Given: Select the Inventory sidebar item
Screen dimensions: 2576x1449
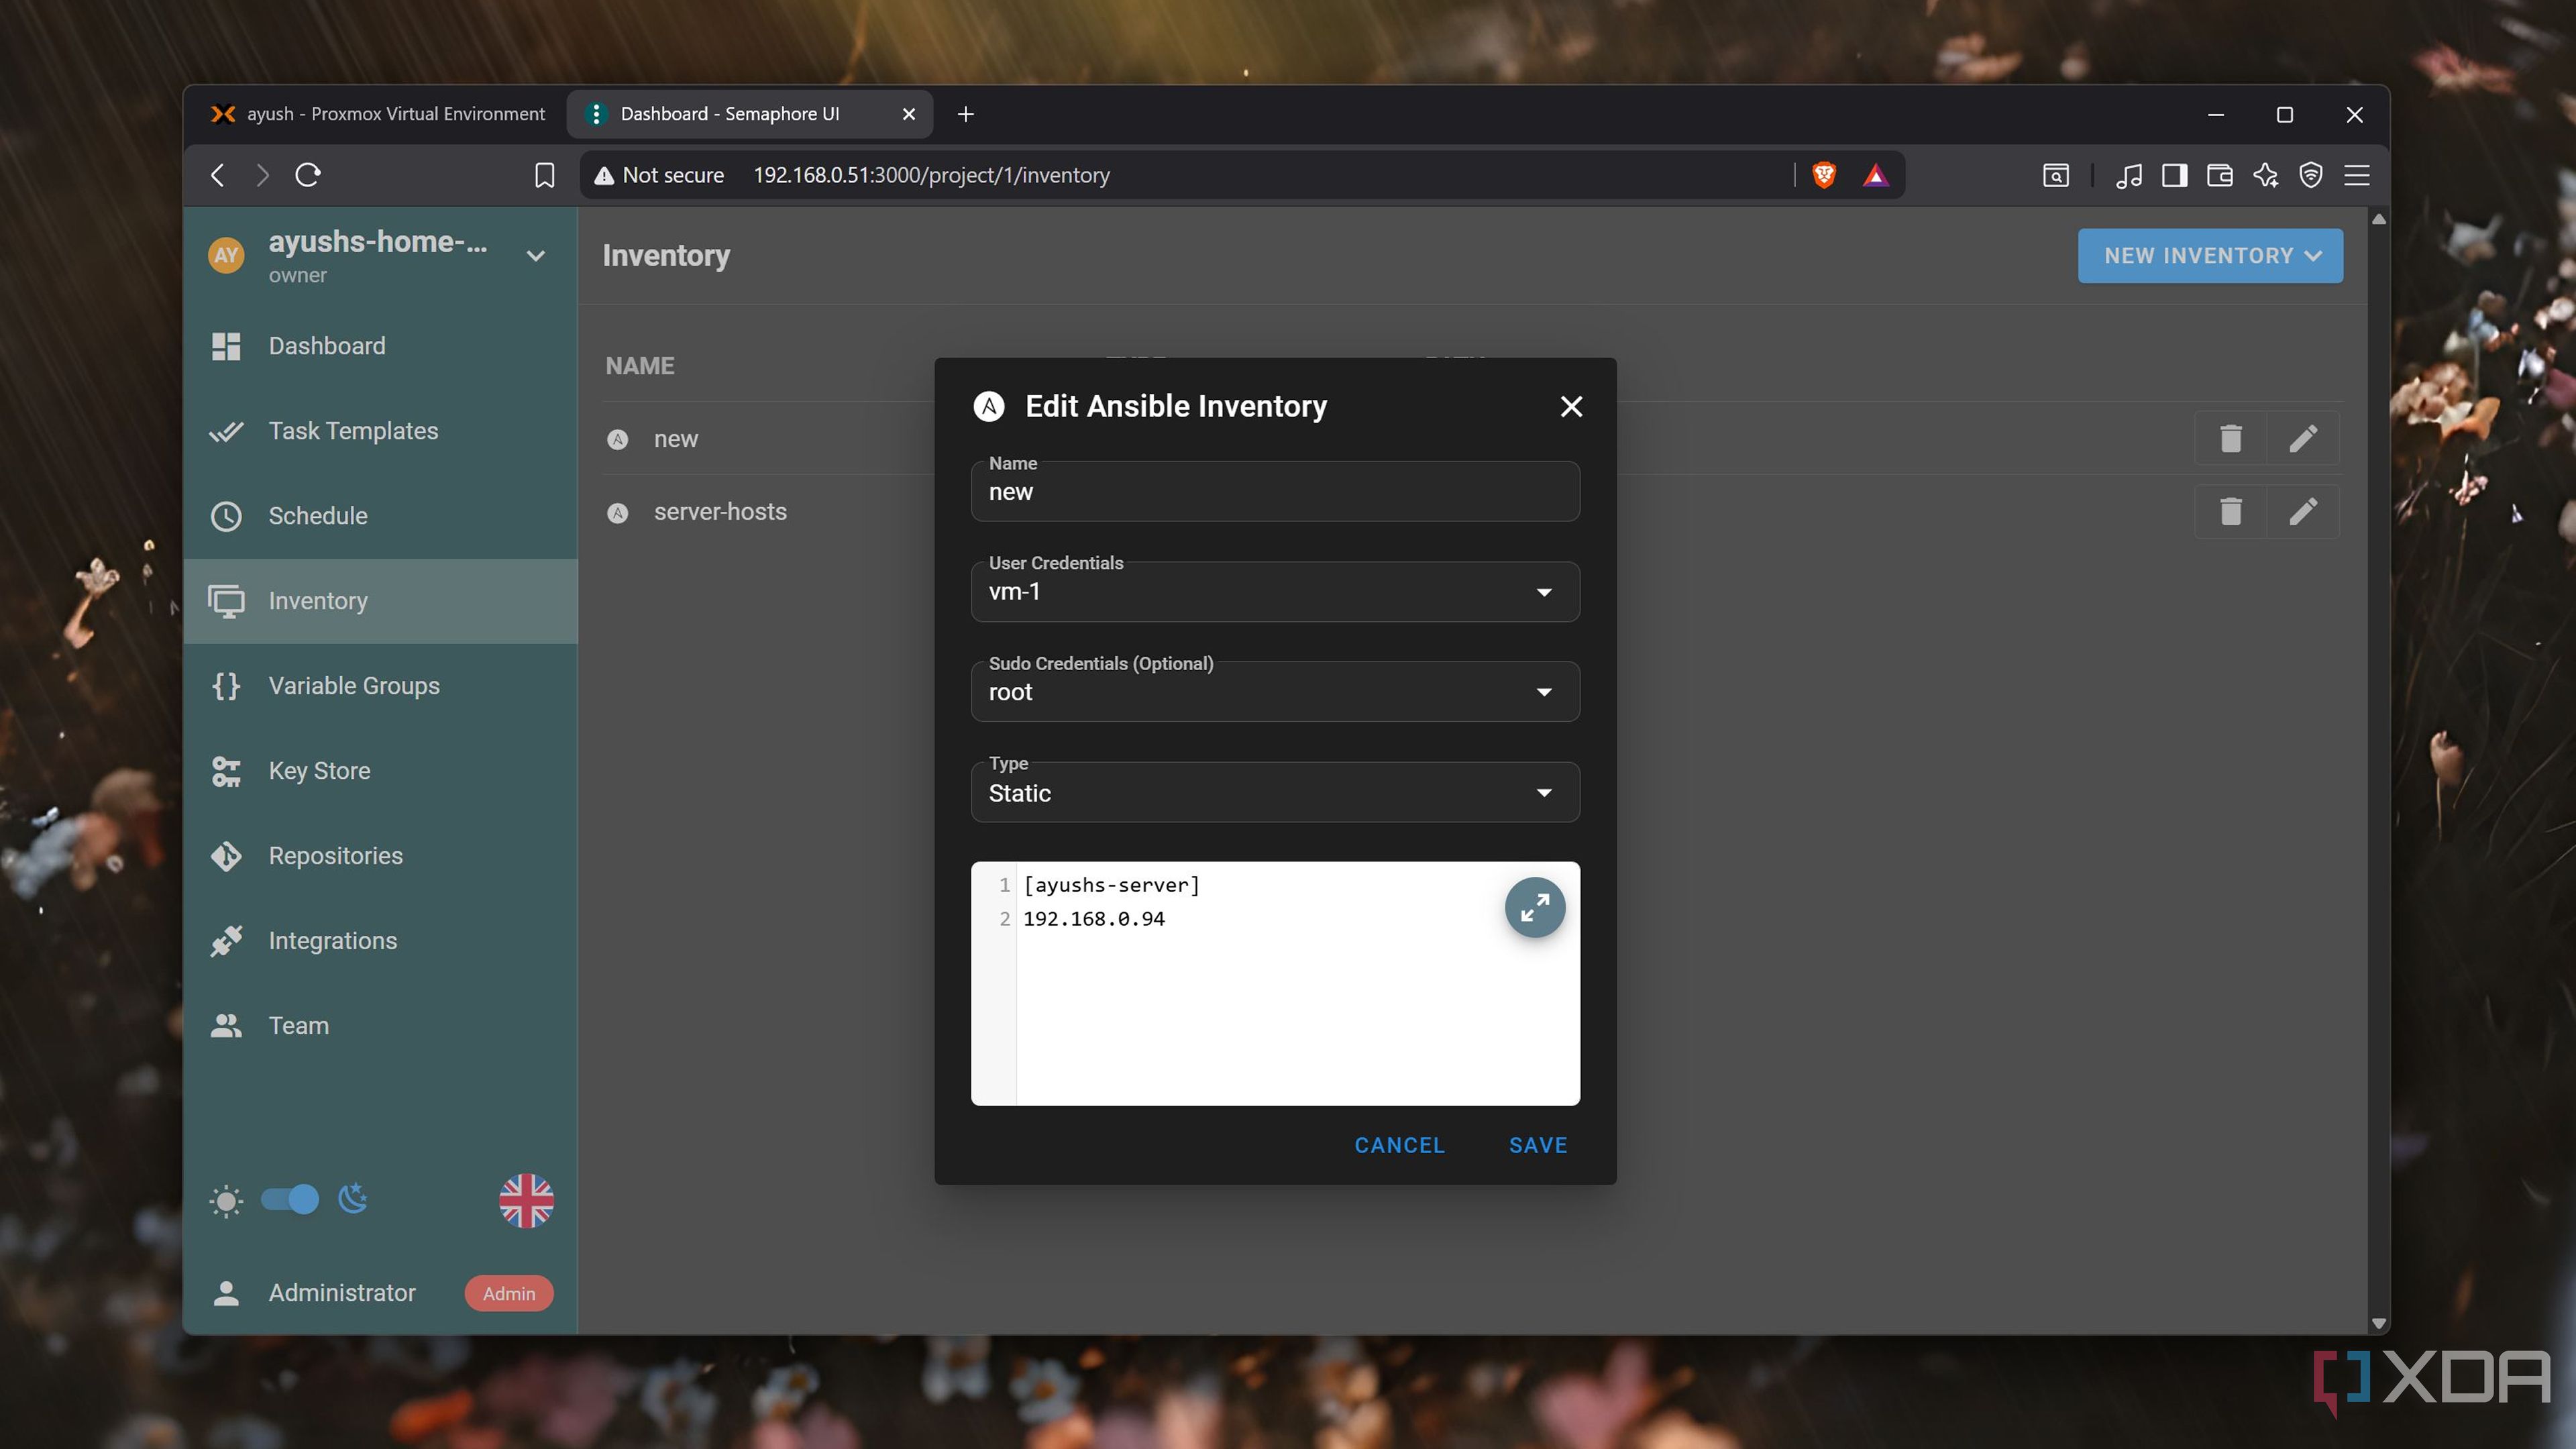Looking at the screenshot, I should pyautogui.click(x=380, y=601).
